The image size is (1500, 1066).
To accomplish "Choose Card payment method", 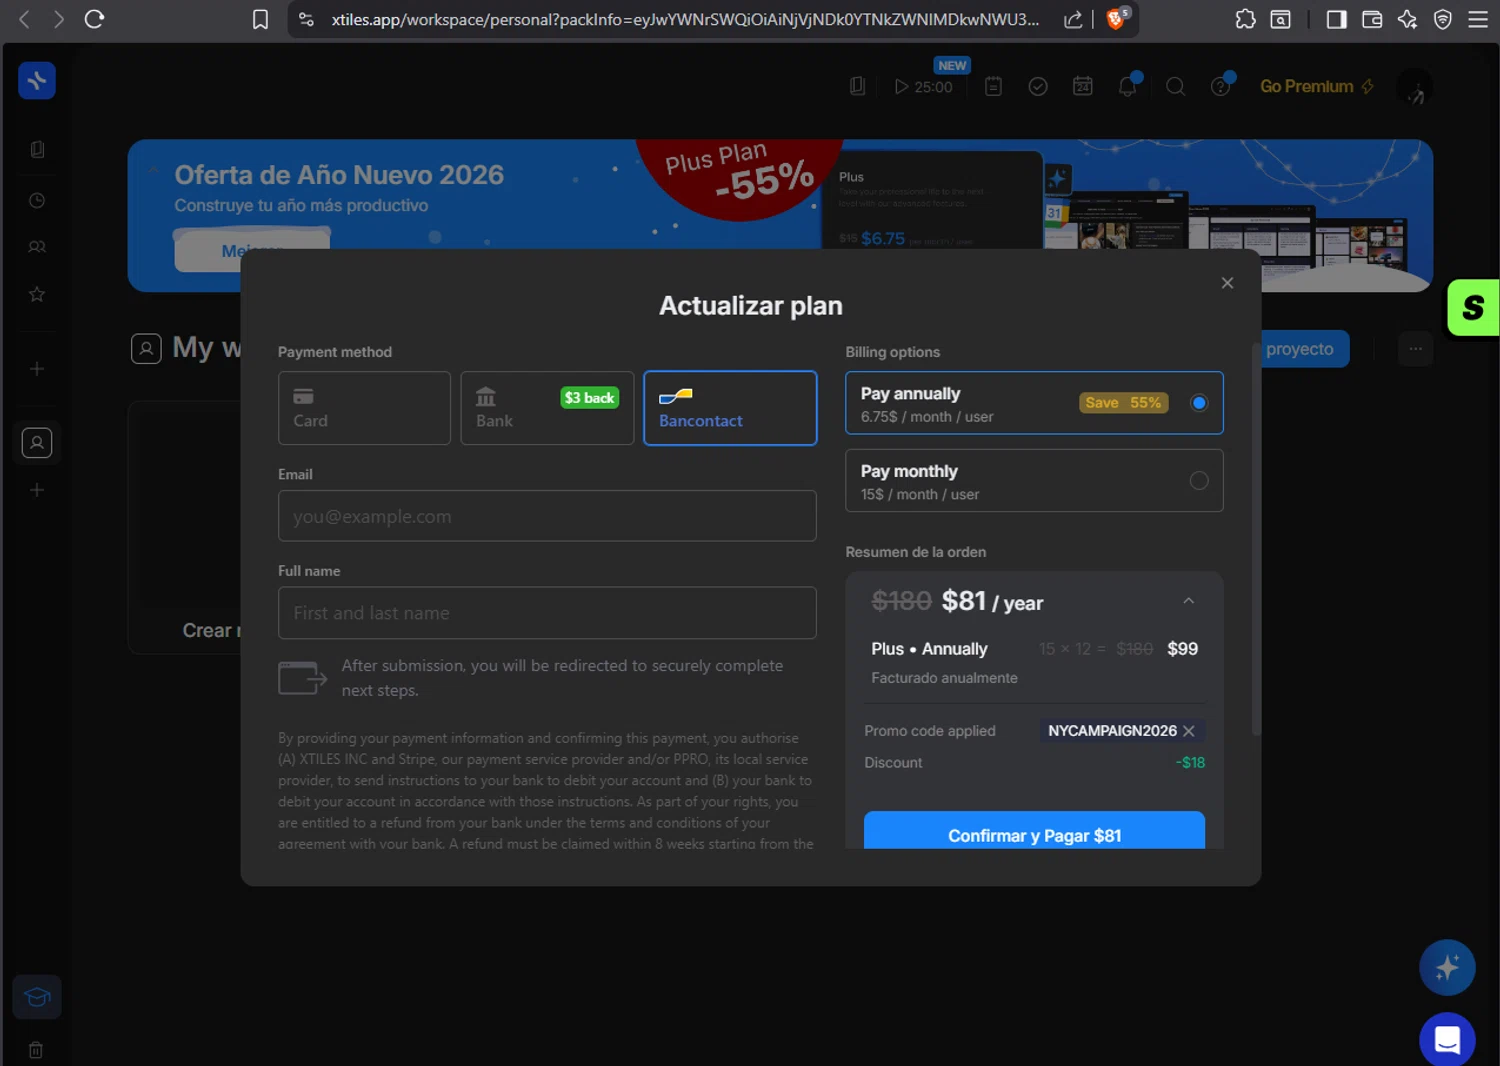I will point(364,408).
